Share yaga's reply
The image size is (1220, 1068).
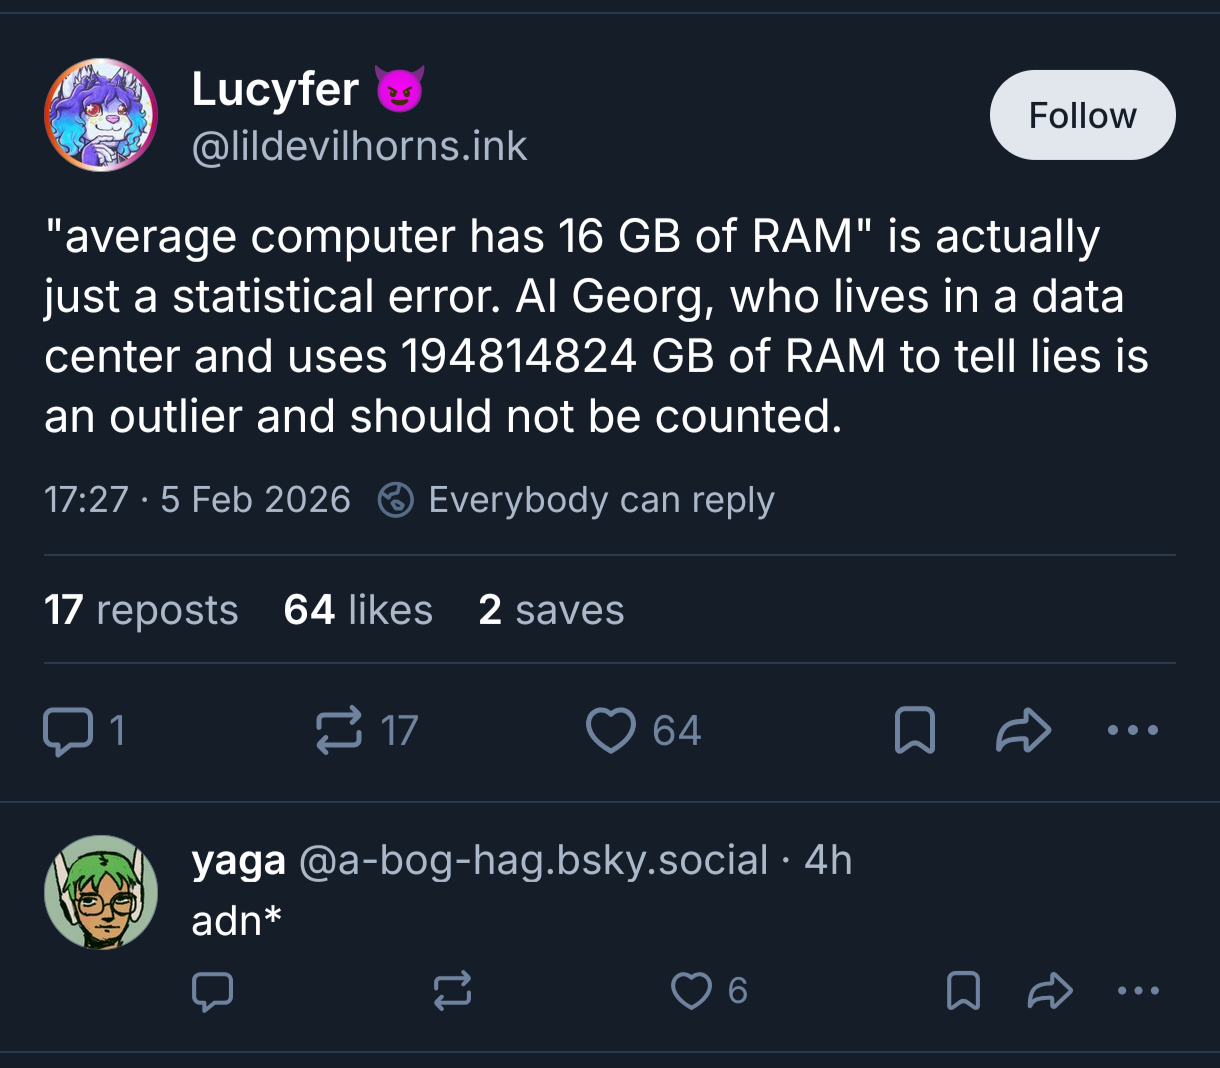(1050, 991)
